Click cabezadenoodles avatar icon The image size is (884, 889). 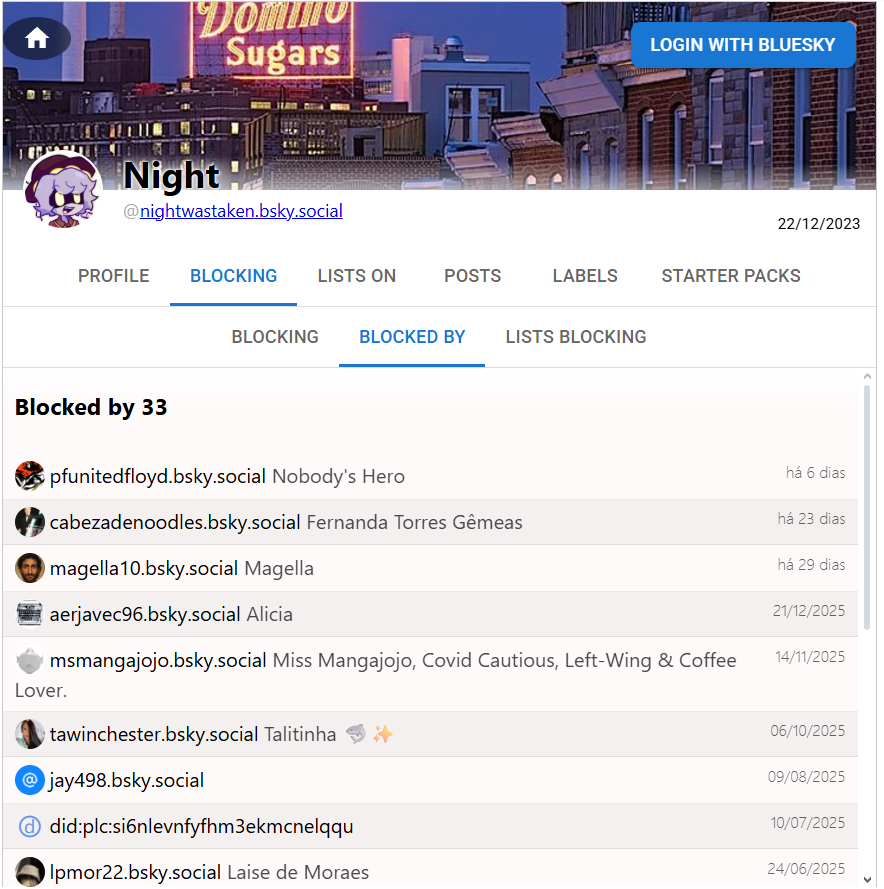(x=30, y=522)
